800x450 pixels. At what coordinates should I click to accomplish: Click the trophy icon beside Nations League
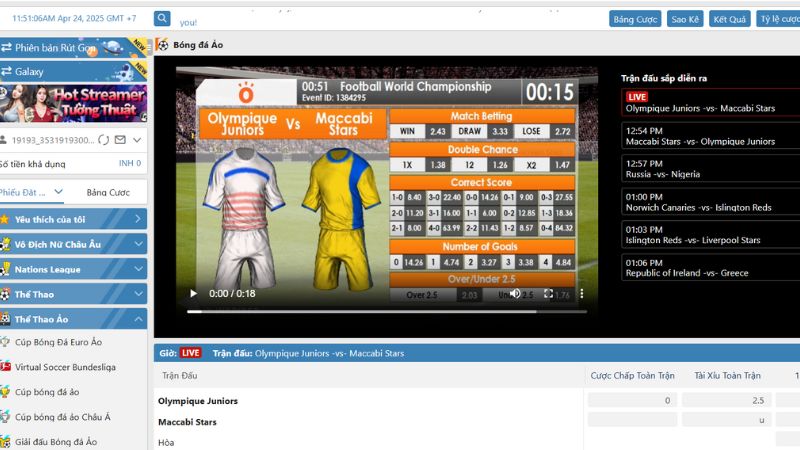click(5, 268)
